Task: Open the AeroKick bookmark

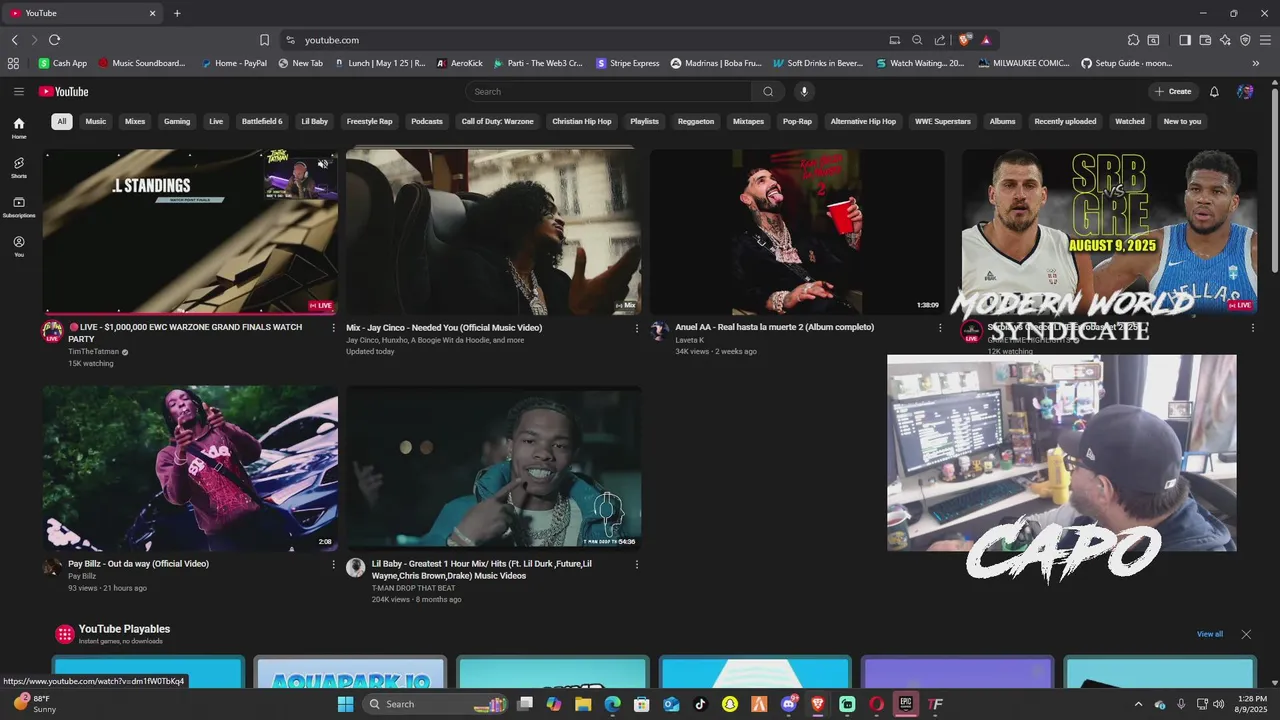Action: (459, 63)
